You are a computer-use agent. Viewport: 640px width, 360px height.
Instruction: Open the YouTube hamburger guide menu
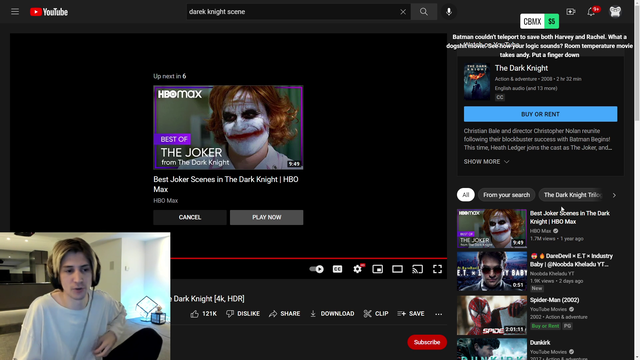(x=15, y=12)
